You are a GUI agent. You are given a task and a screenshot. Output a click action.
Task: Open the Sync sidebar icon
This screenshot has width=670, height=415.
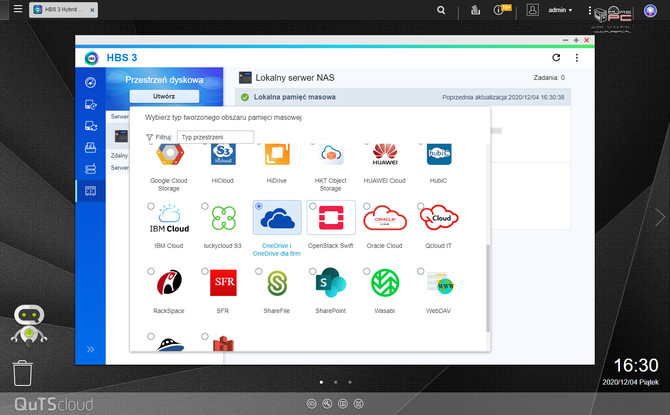click(x=90, y=126)
